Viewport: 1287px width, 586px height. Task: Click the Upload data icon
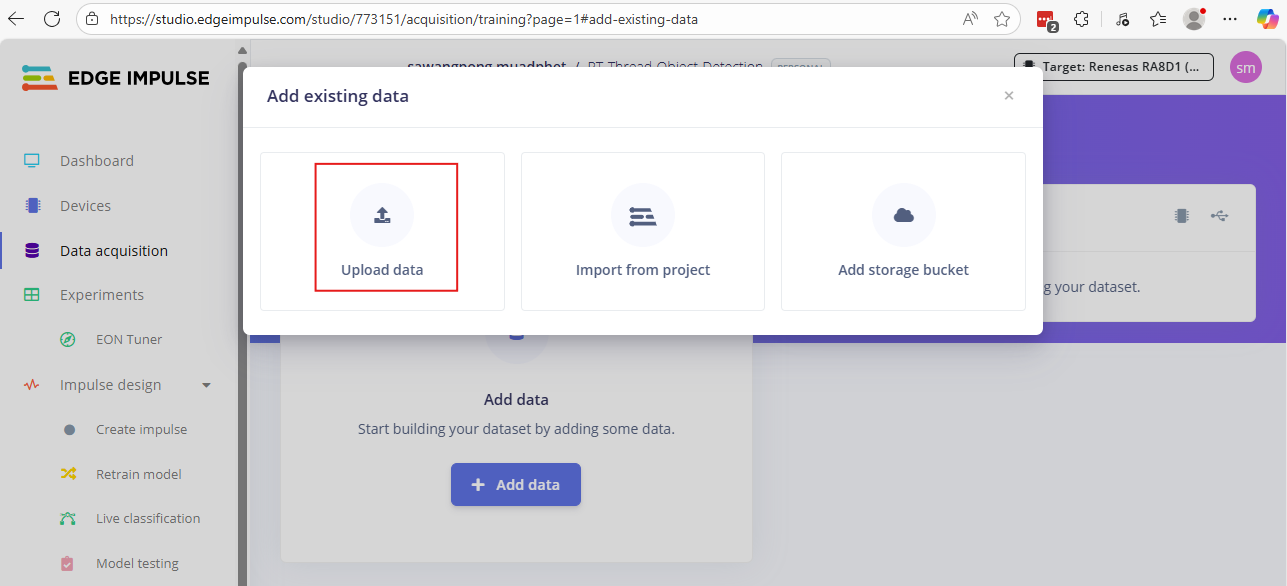pyautogui.click(x=382, y=215)
